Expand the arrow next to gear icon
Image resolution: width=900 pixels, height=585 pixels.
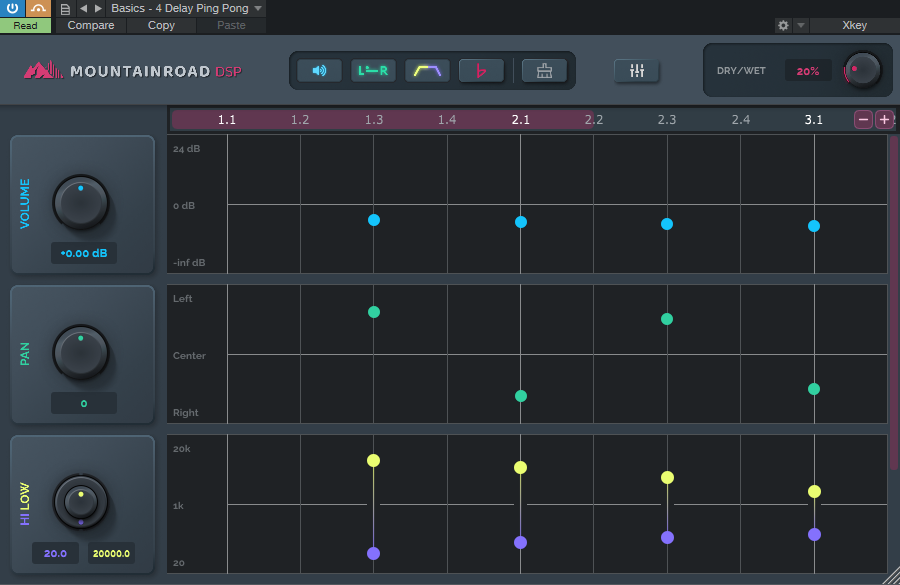800,25
